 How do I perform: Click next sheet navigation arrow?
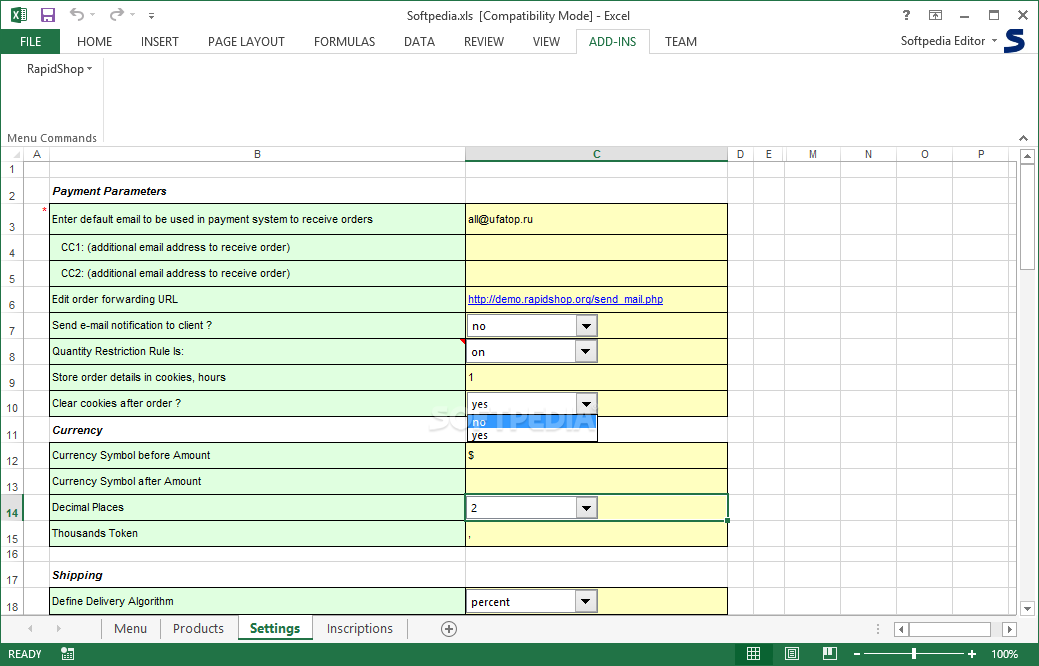(x=58, y=628)
